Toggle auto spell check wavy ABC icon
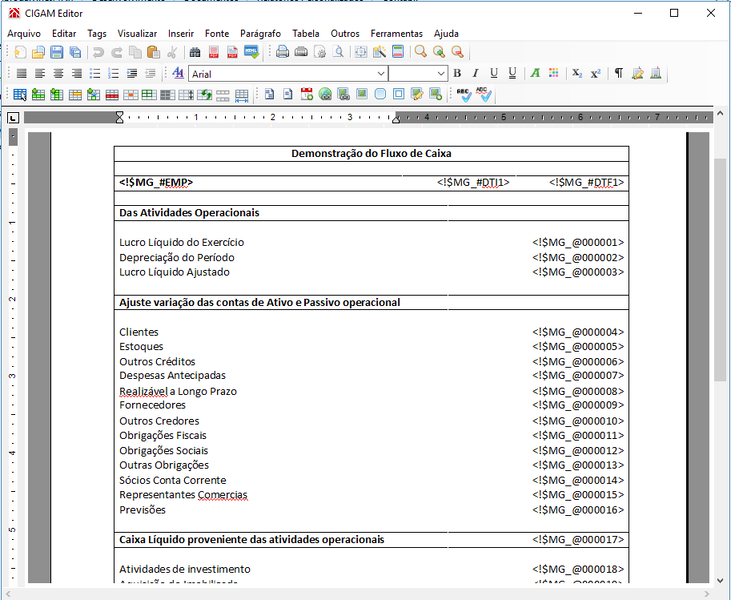The image size is (731, 600). pyautogui.click(x=484, y=95)
